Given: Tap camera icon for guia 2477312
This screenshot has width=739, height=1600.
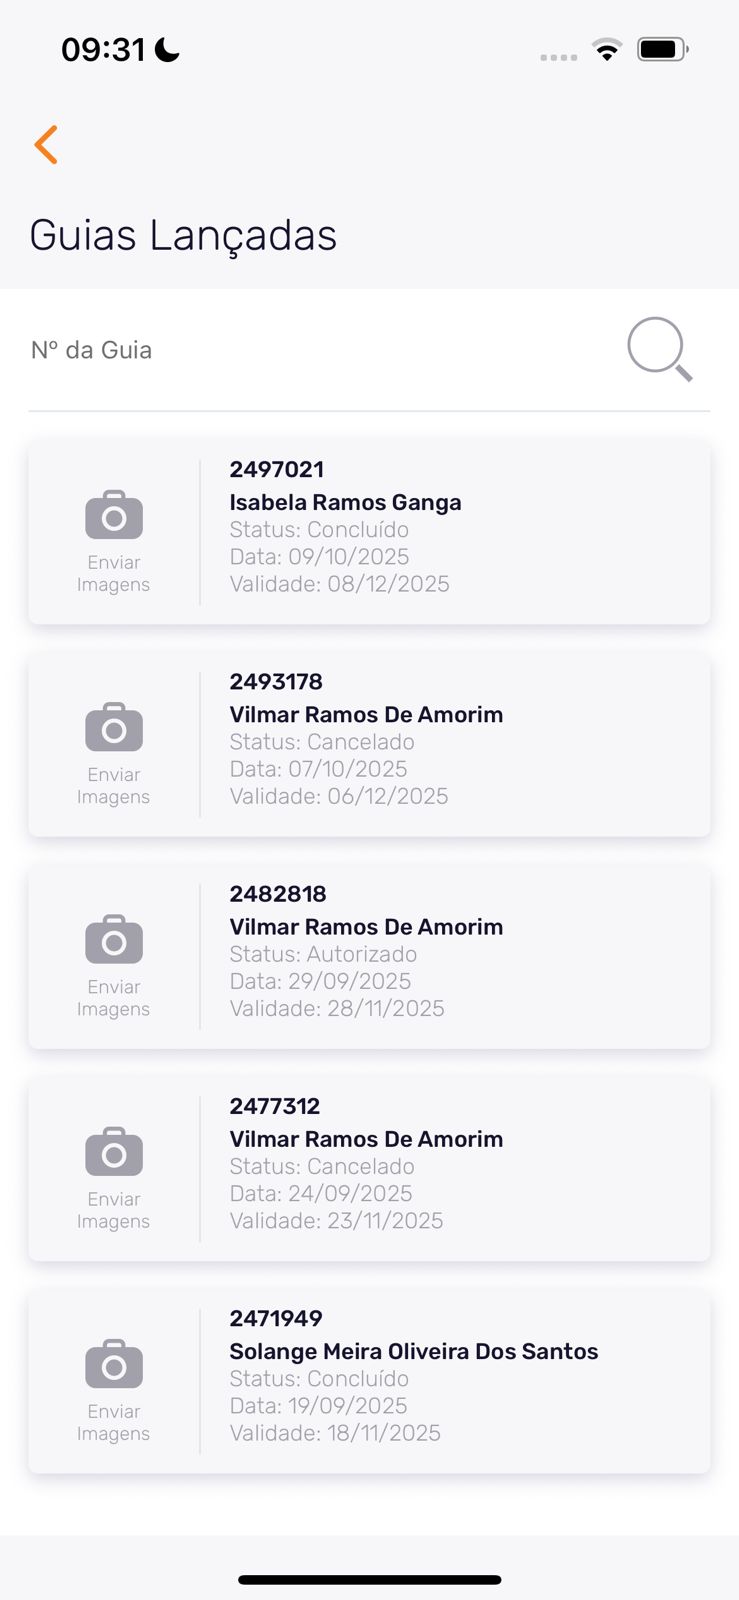Looking at the screenshot, I should 114,1151.
